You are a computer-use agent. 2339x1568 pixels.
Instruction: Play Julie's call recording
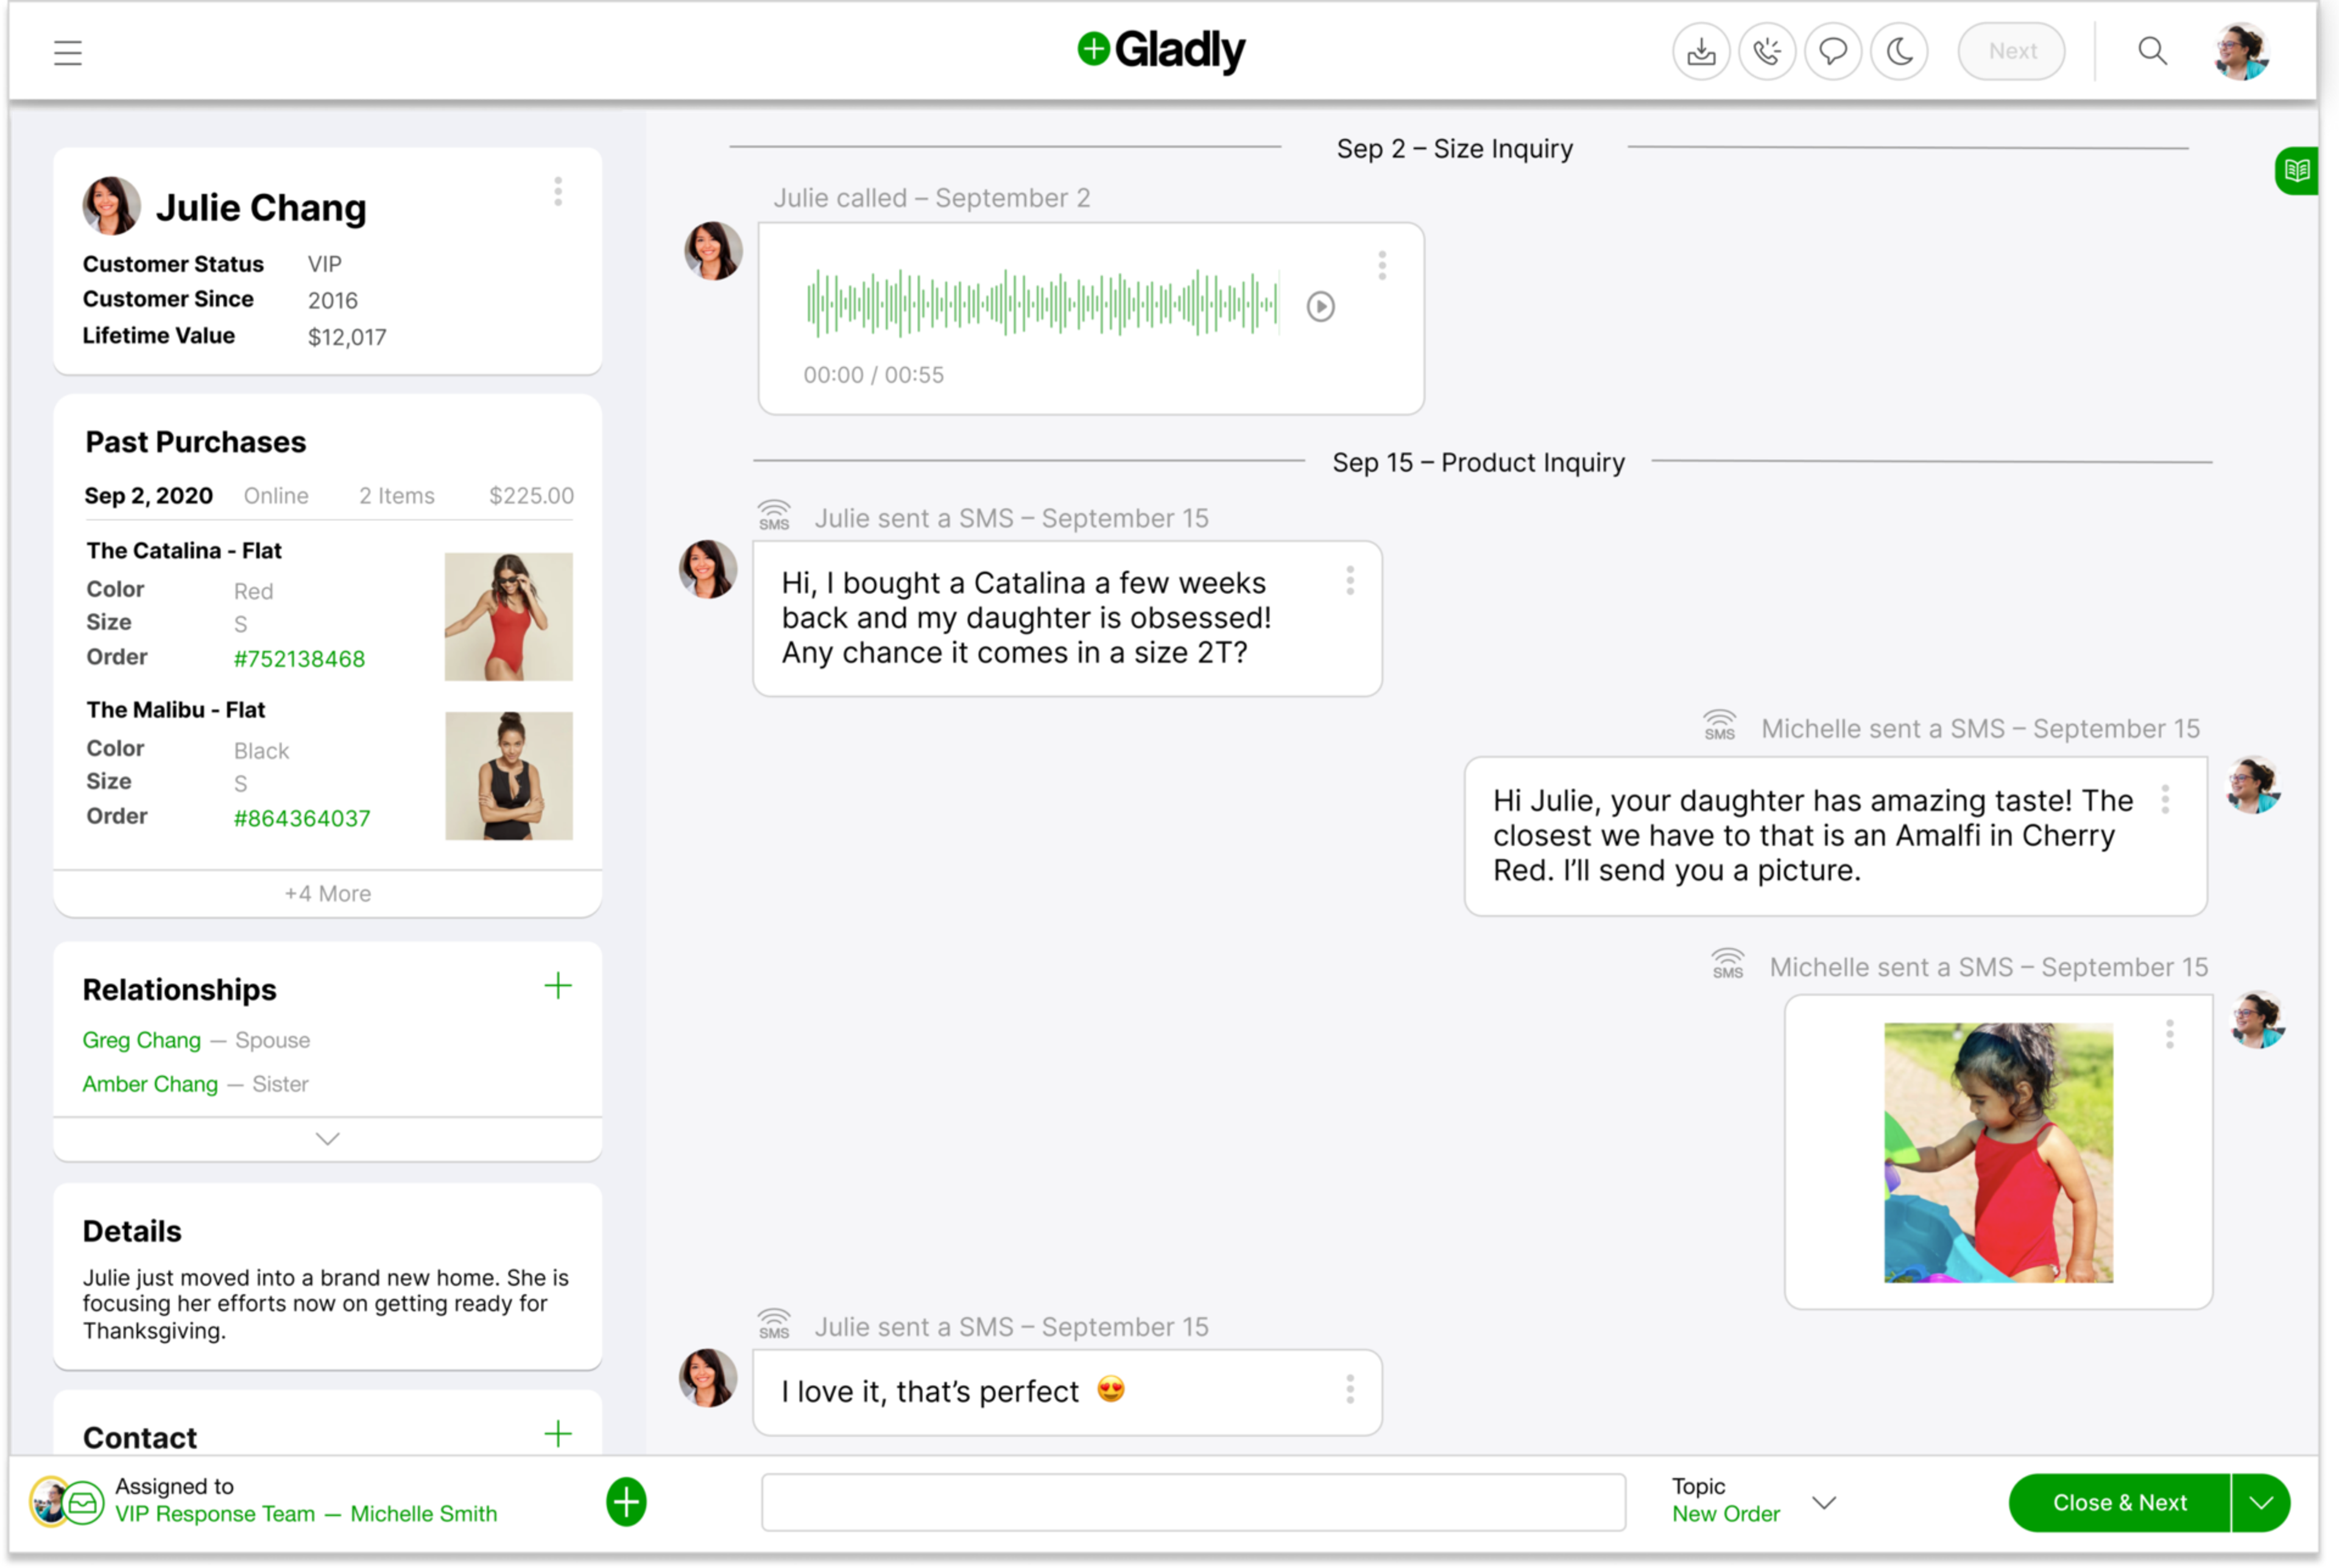click(1320, 306)
